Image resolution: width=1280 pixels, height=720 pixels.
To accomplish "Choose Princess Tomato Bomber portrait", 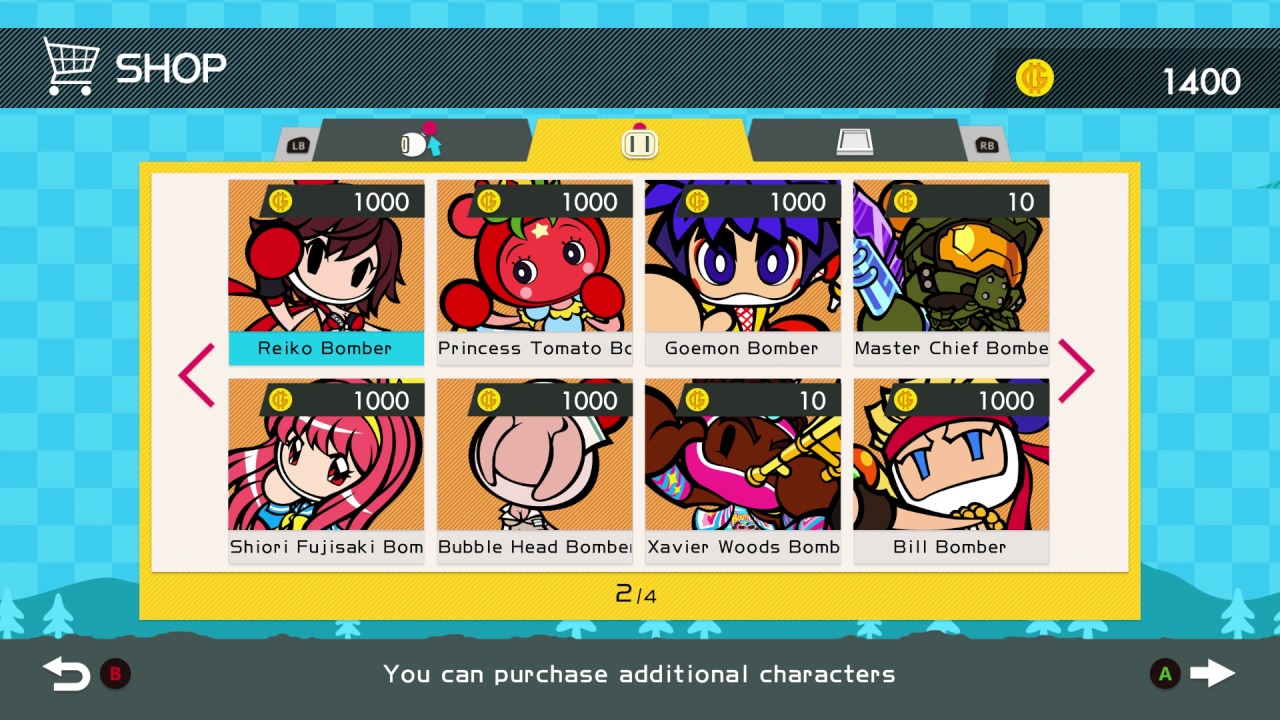I will pos(535,272).
